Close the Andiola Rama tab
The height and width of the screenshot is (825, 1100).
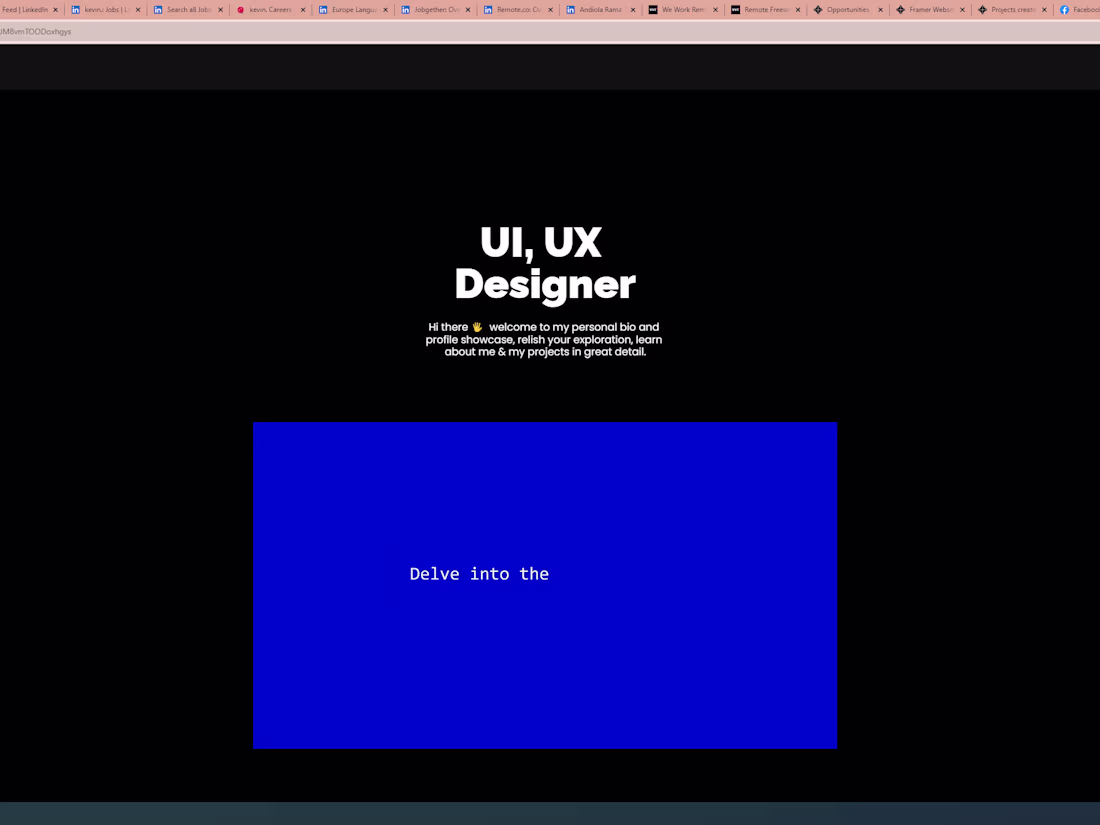click(x=633, y=10)
